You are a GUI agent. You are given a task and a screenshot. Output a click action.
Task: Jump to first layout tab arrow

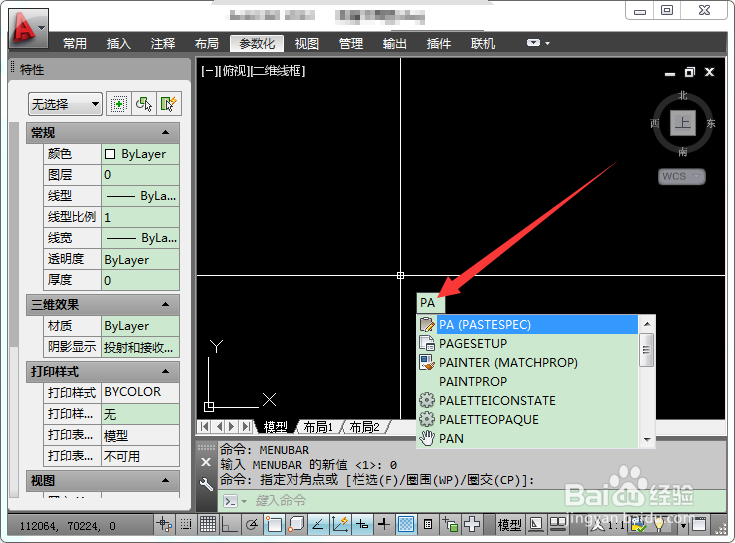pos(204,426)
